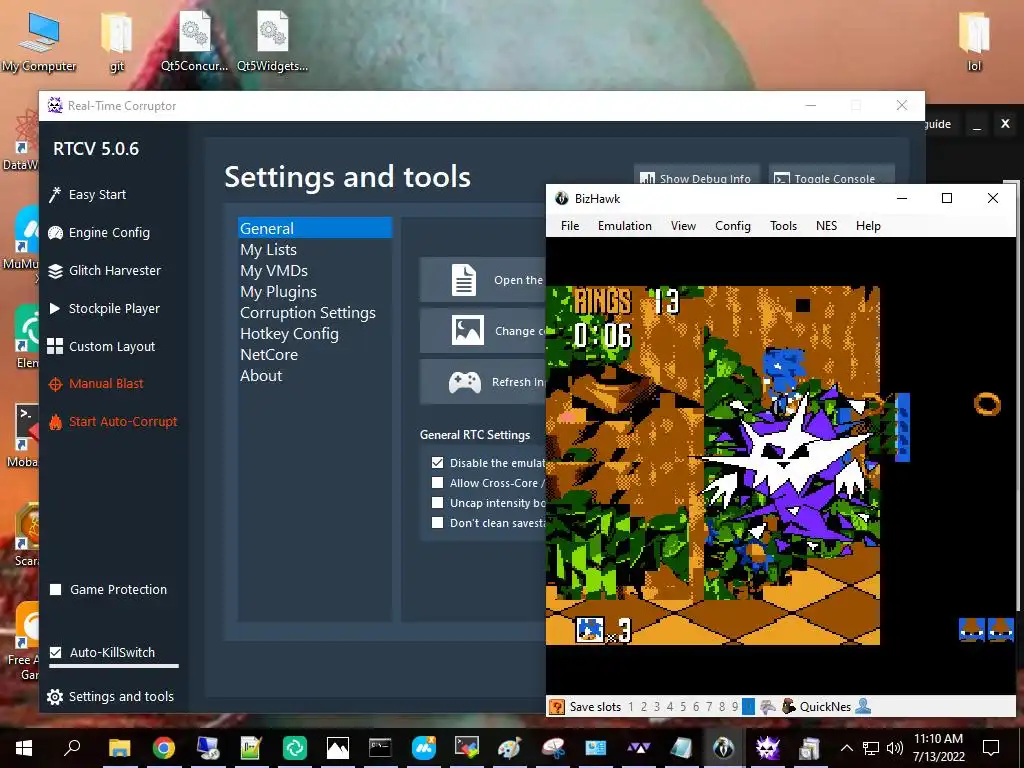Open the Glitch Harvester panel
This screenshot has height=768, width=1024.
point(104,270)
